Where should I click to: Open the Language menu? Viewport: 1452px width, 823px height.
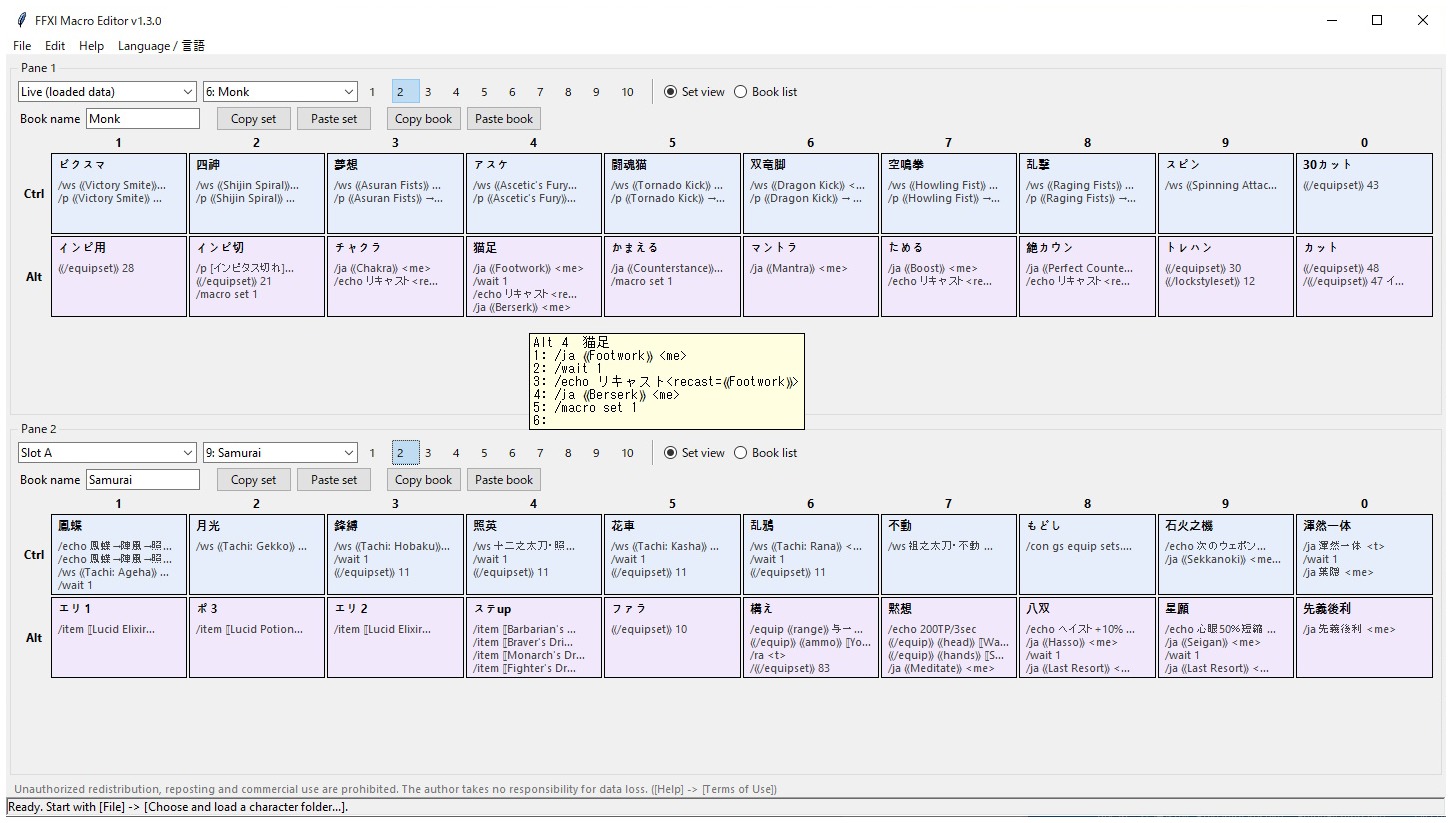[x=161, y=46]
